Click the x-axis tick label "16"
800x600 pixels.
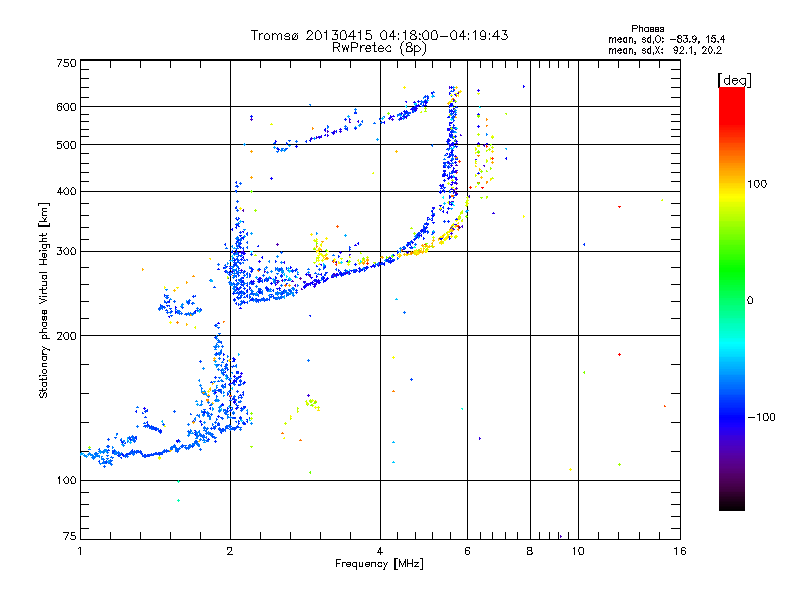(680, 551)
